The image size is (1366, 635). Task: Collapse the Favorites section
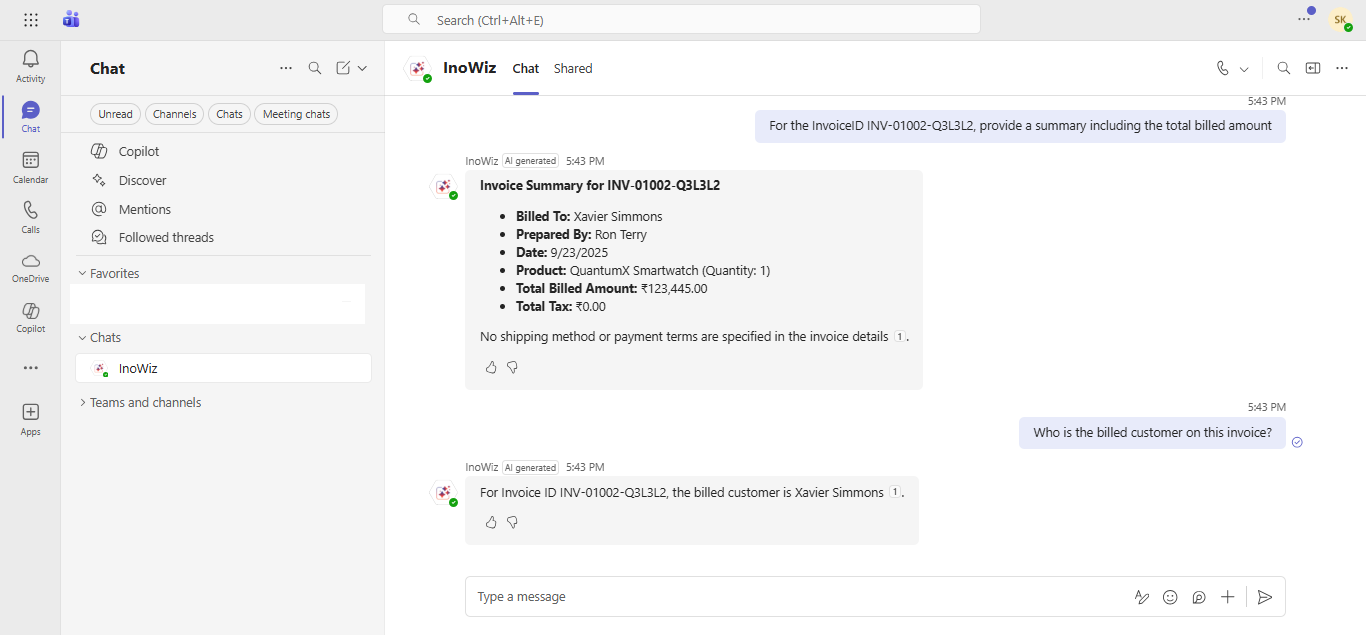[82, 273]
